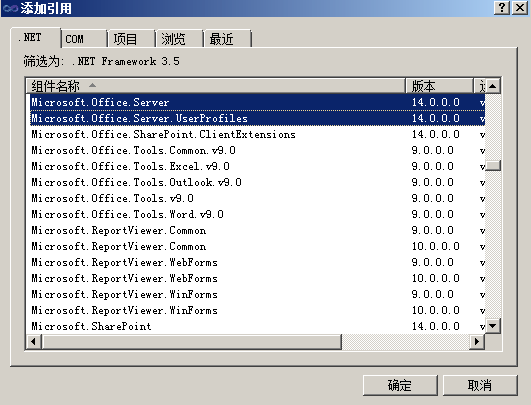The width and height of the screenshot is (531, 405).
Task: Click the 添加引用 title bar app icon
Action: tap(10, 8)
